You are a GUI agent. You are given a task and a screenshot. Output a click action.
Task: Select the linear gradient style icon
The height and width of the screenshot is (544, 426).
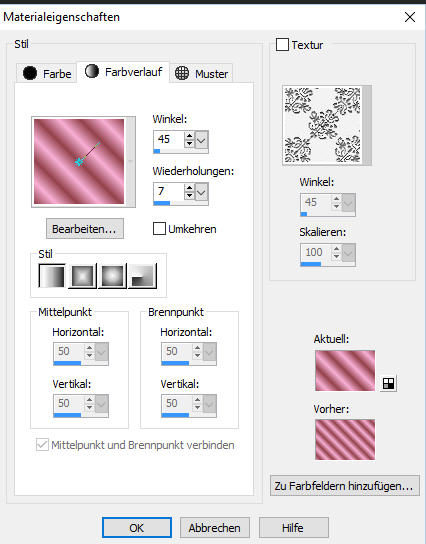click(52, 276)
